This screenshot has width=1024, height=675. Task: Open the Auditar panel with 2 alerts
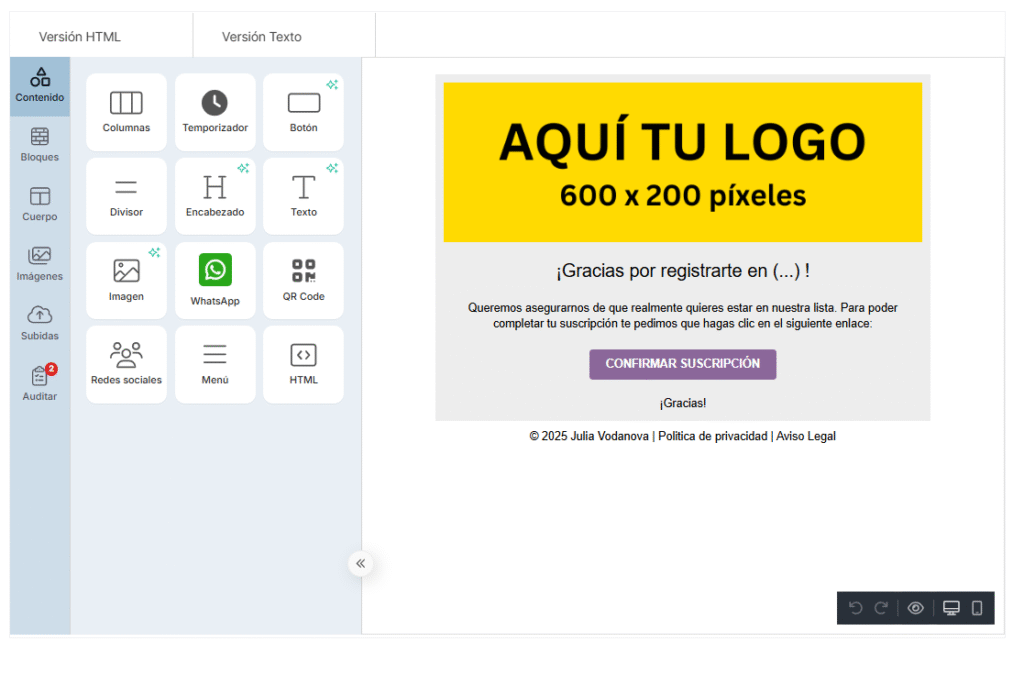(40, 384)
